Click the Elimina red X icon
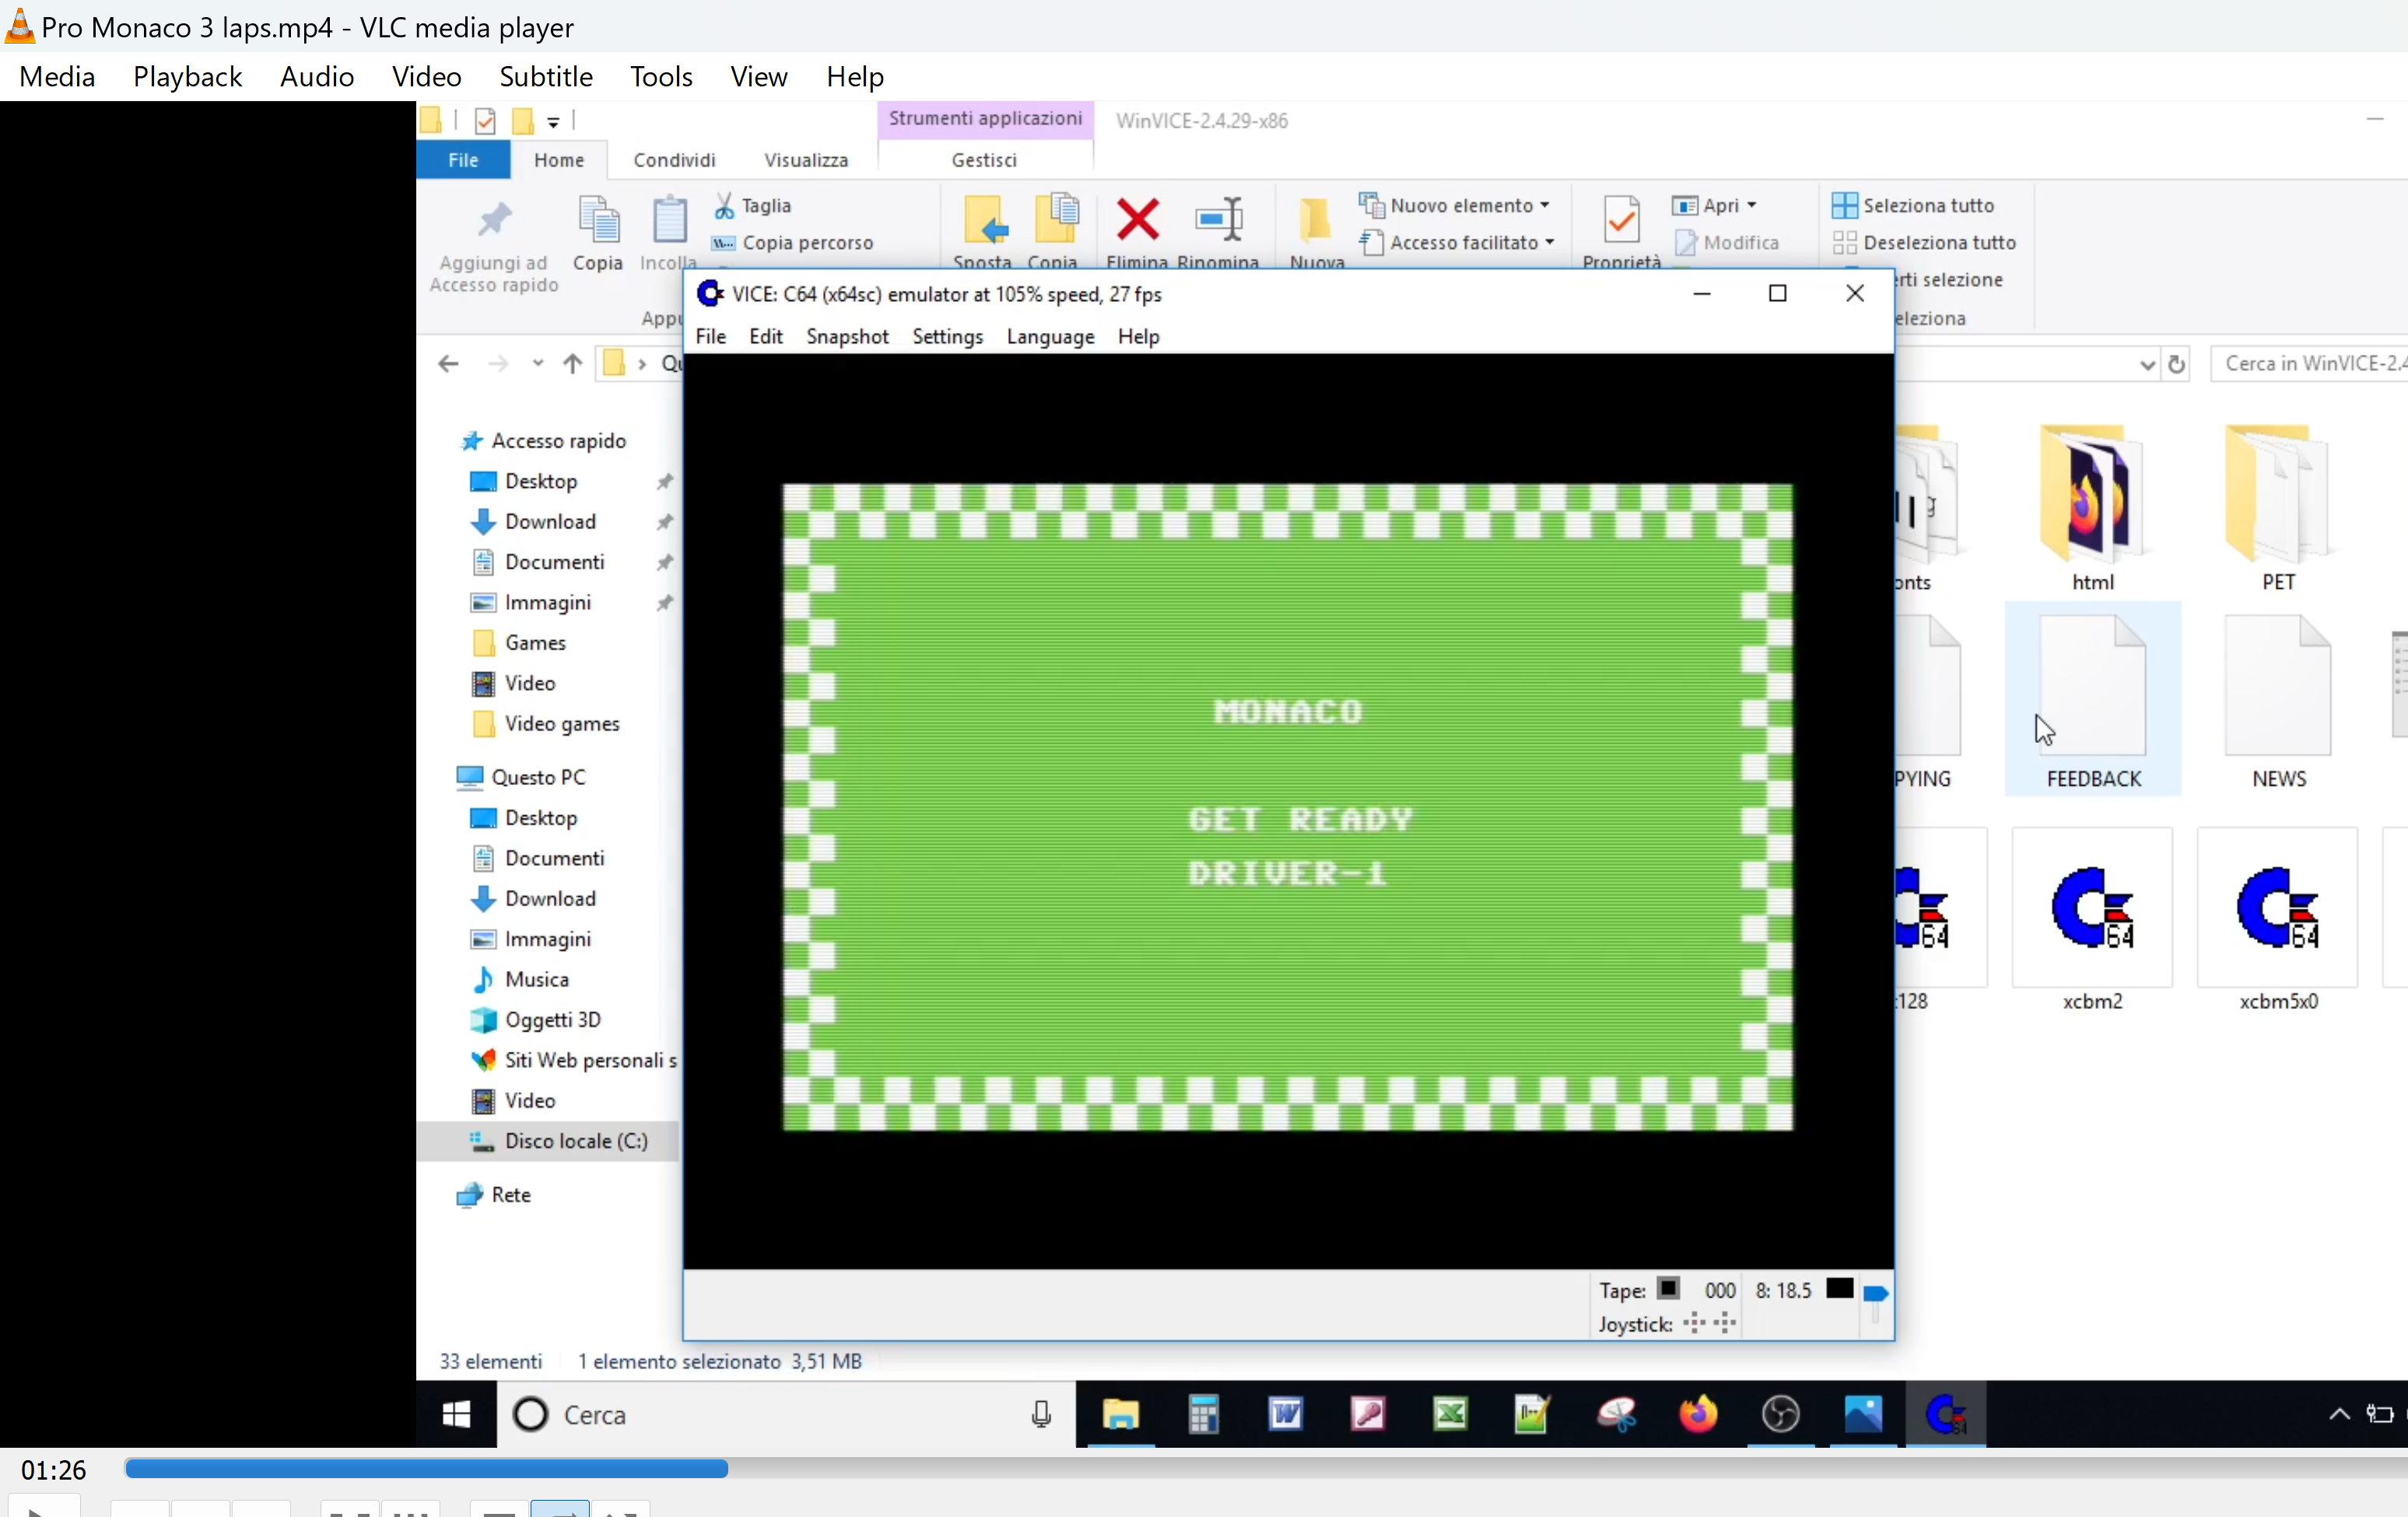This screenshot has width=2408, height=1517. tap(1137, 221)
